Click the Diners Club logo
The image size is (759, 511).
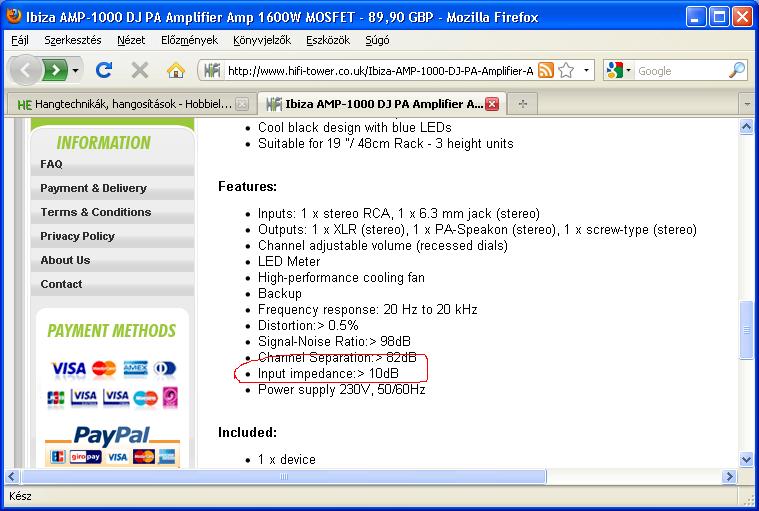[165, 369]
